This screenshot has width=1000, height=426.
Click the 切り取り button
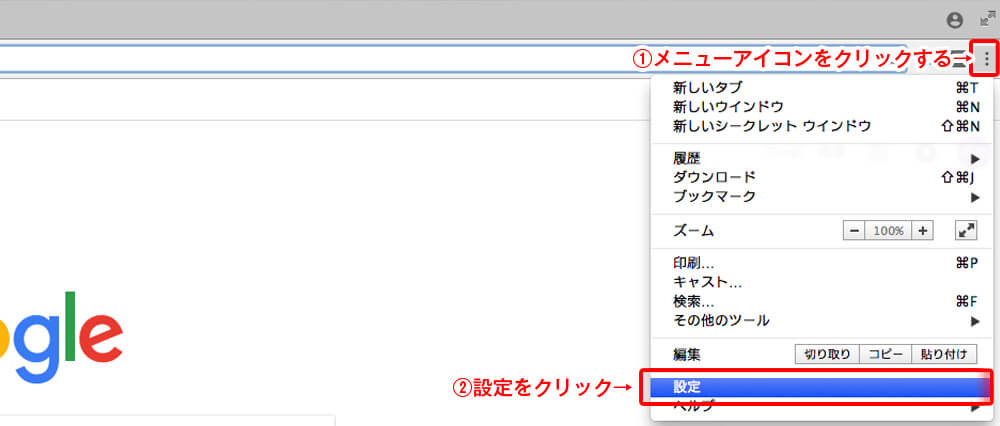pos(827,354)
